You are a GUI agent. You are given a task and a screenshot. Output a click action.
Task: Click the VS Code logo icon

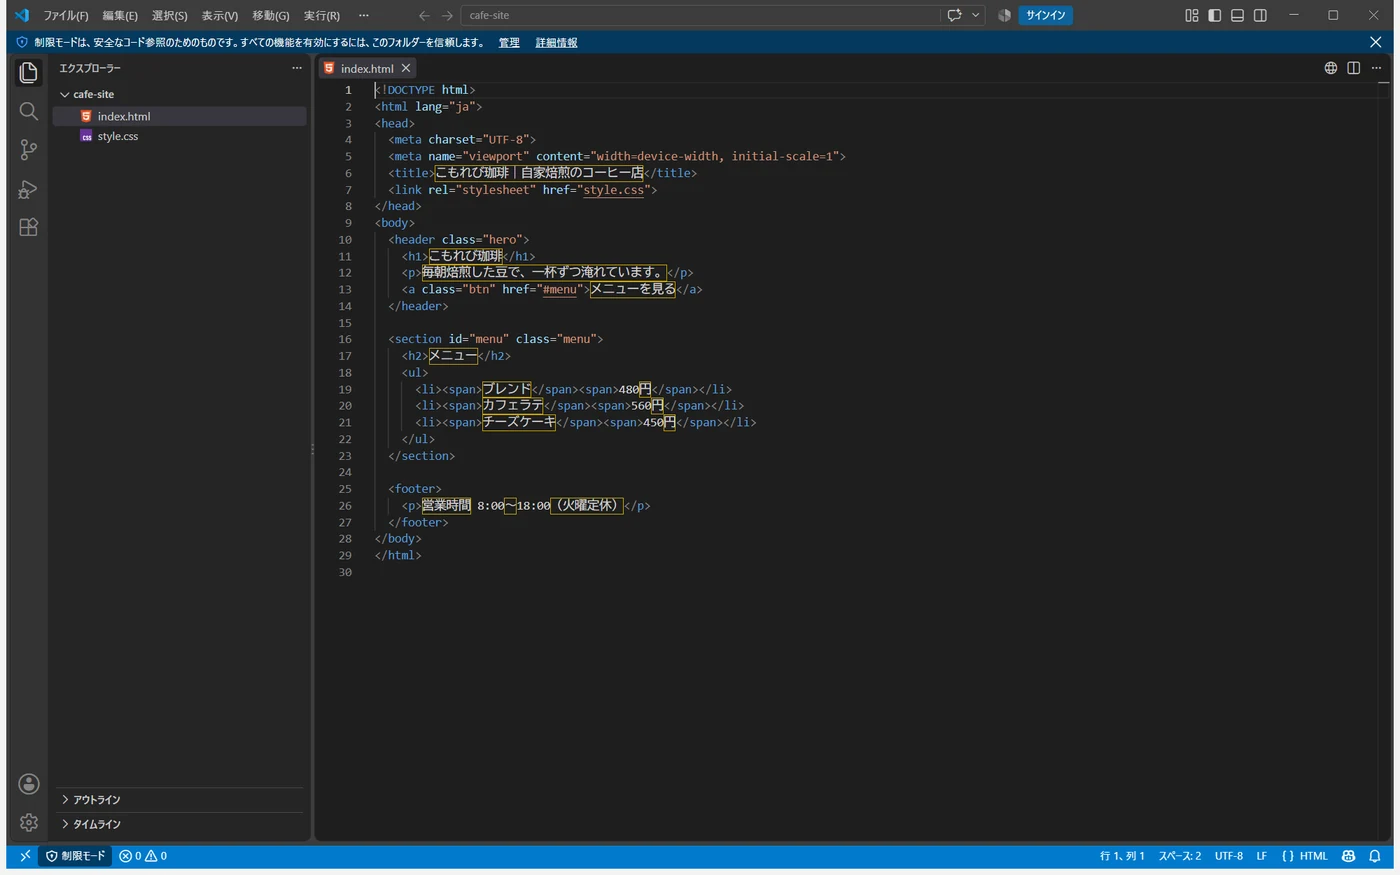click(21, 15)
